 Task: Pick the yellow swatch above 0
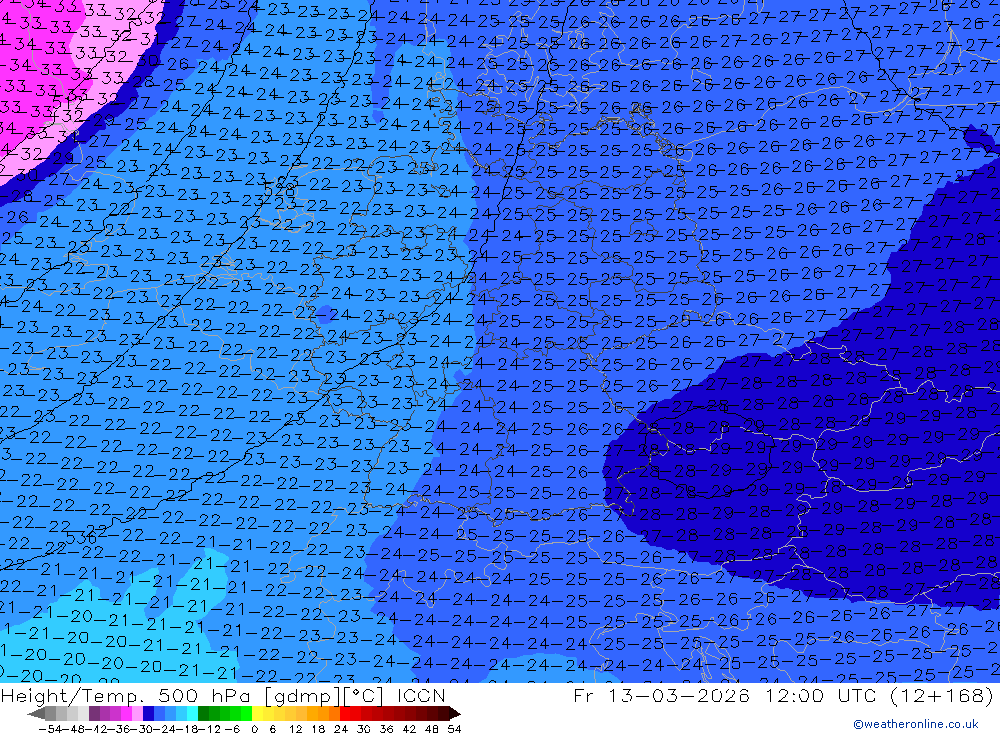257,714
